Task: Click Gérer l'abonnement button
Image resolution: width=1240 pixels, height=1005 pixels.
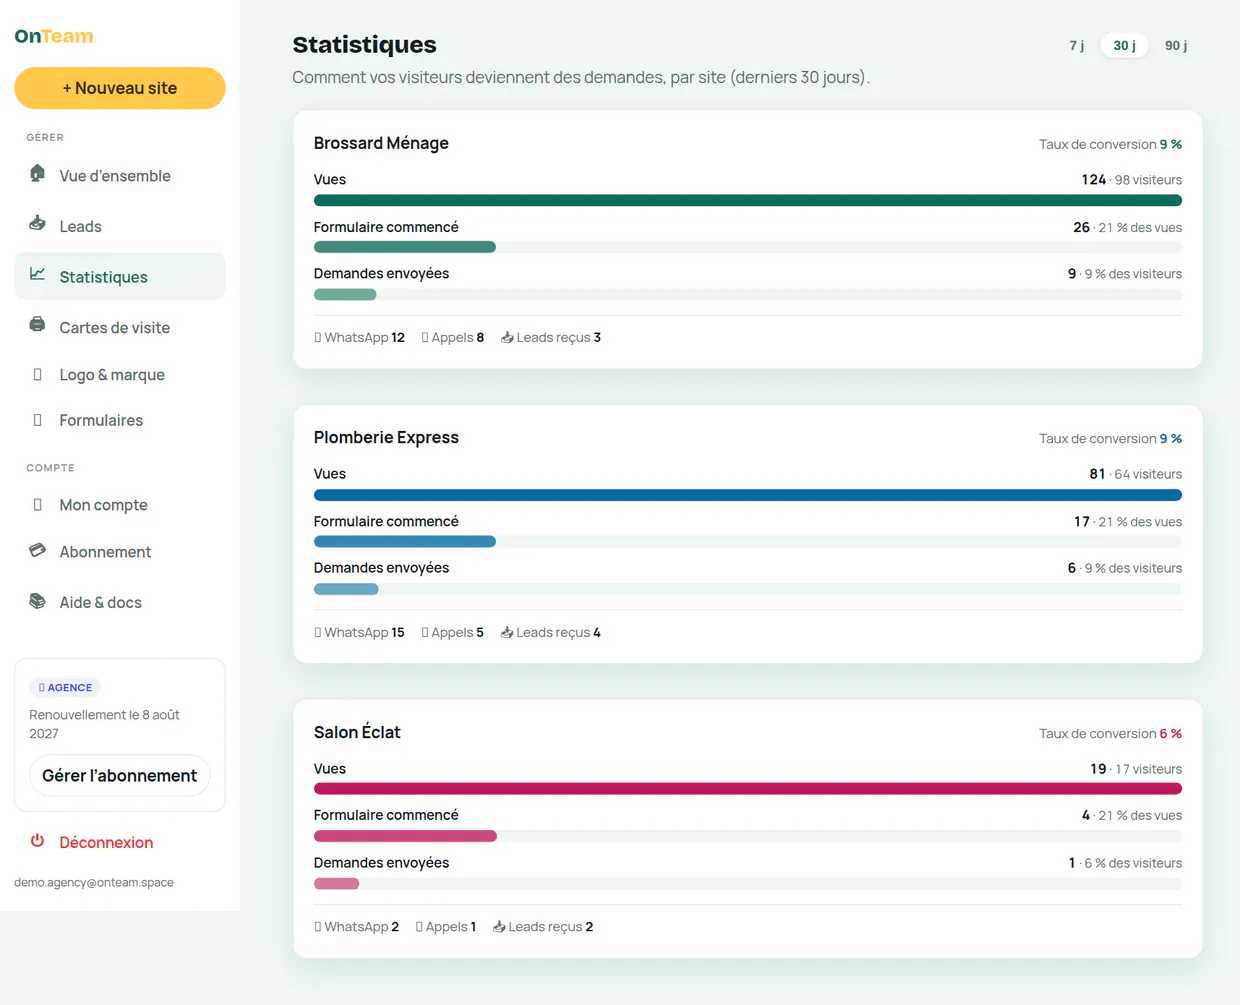Action: coord(120,776)
